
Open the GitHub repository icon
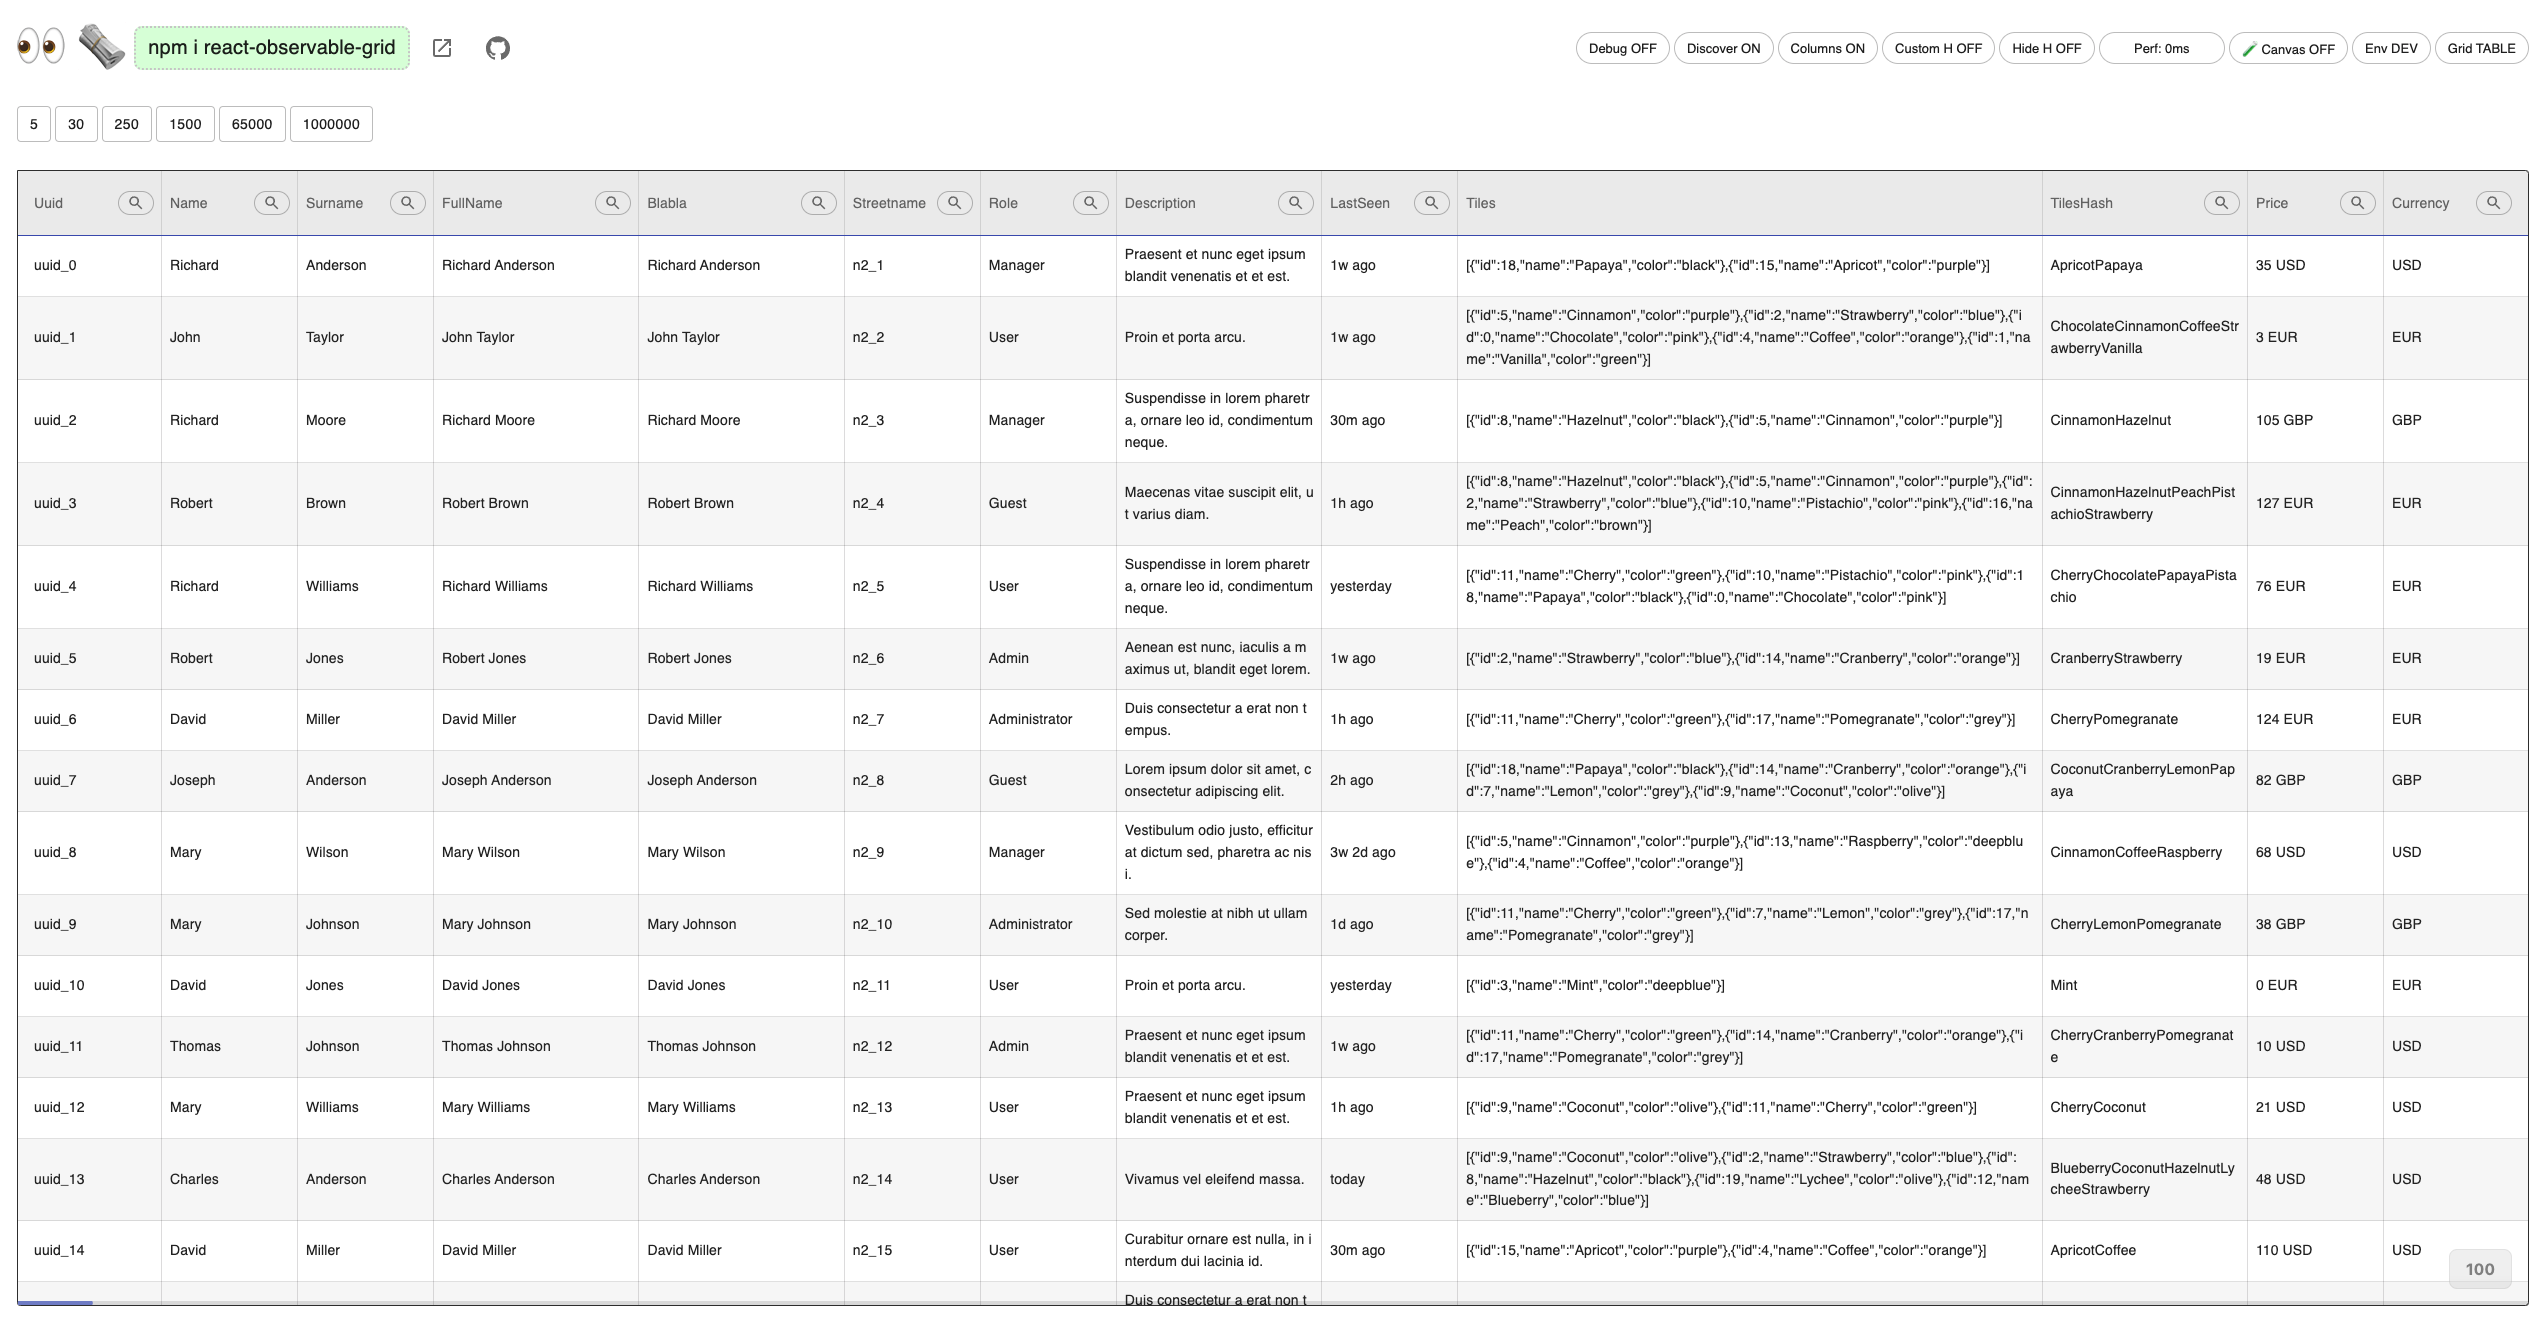pos(498,48)
